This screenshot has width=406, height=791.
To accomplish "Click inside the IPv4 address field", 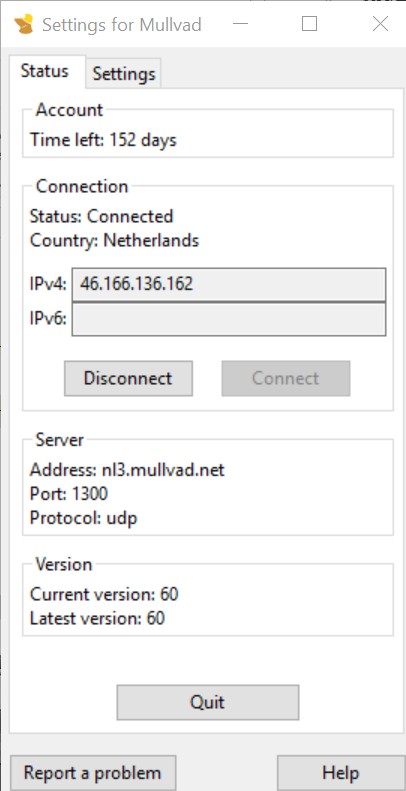I will pyautogui.click(x=229, y=285).
